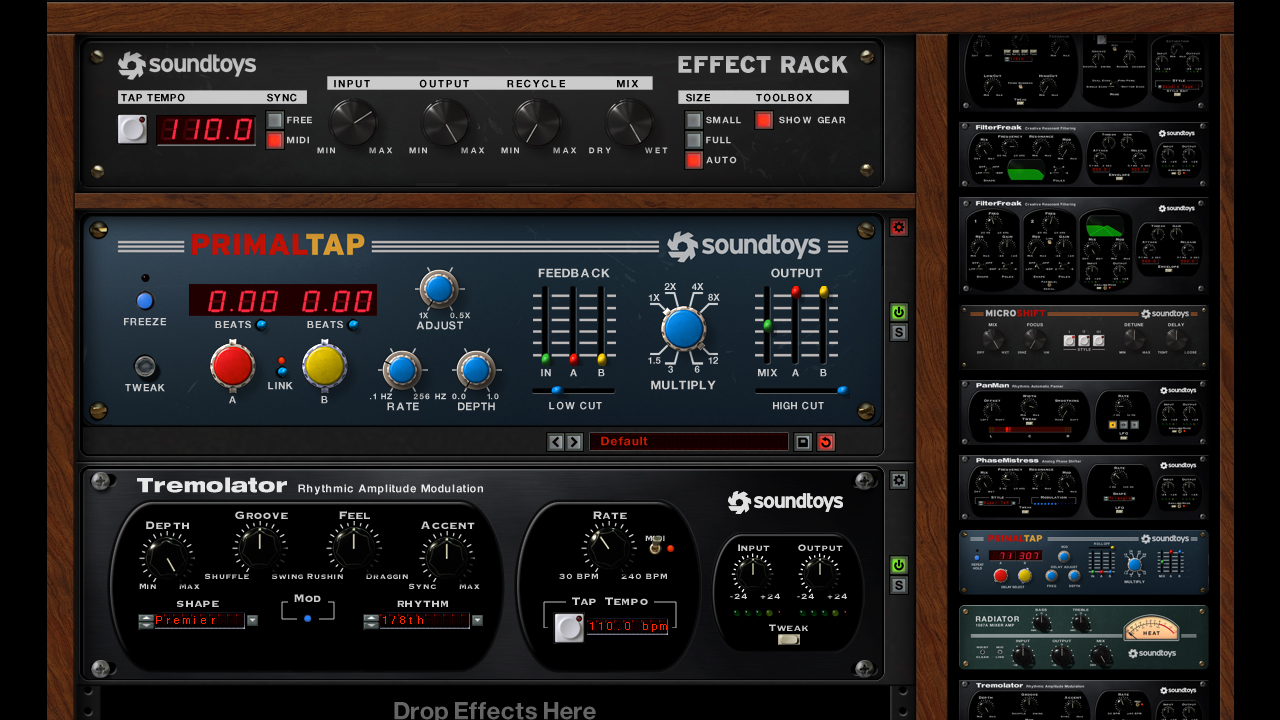This screenshot has width=1280, height=720.
Task: Click the Effect Rack Input knob
Action: coord(353,122)
